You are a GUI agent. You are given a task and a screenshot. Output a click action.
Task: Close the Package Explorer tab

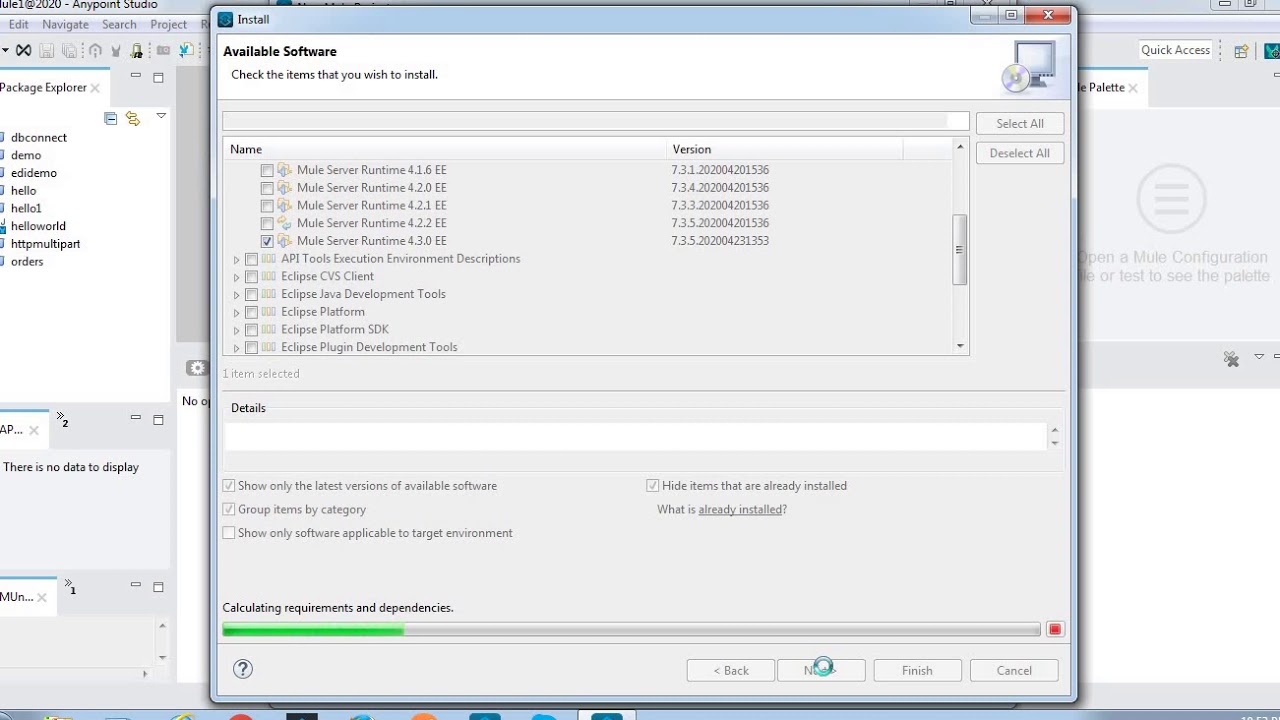coord(95,88)
